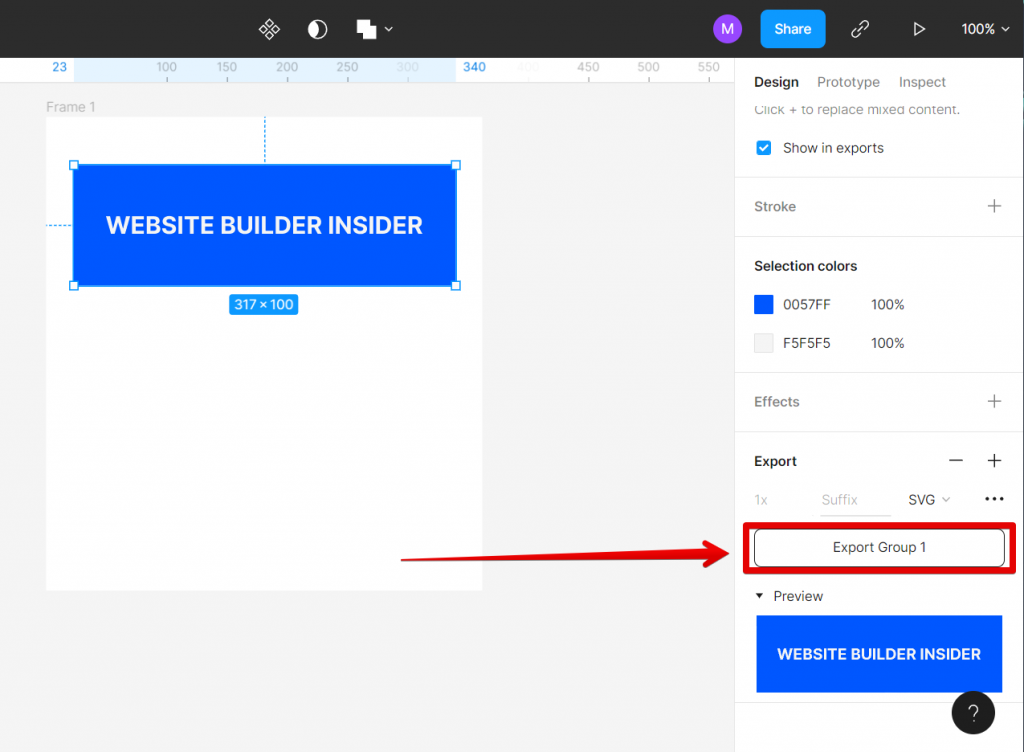Remove the export setting with minus icon

pyautogui.click(x=956, y=460)
